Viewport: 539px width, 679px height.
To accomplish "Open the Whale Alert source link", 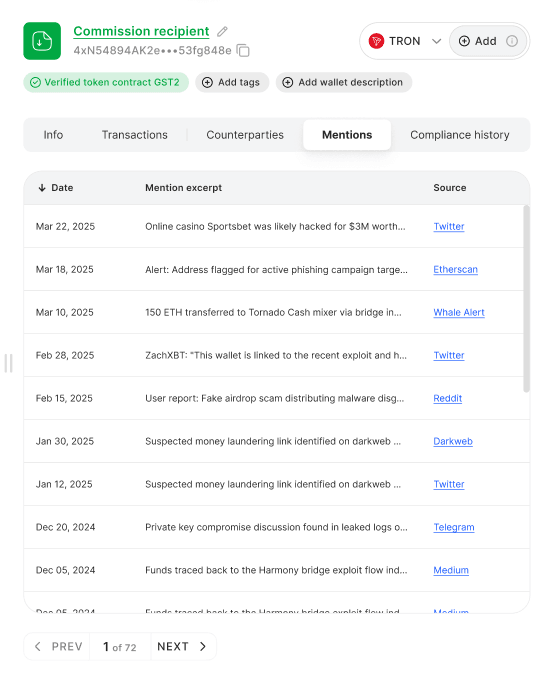I will click(459, 312).
